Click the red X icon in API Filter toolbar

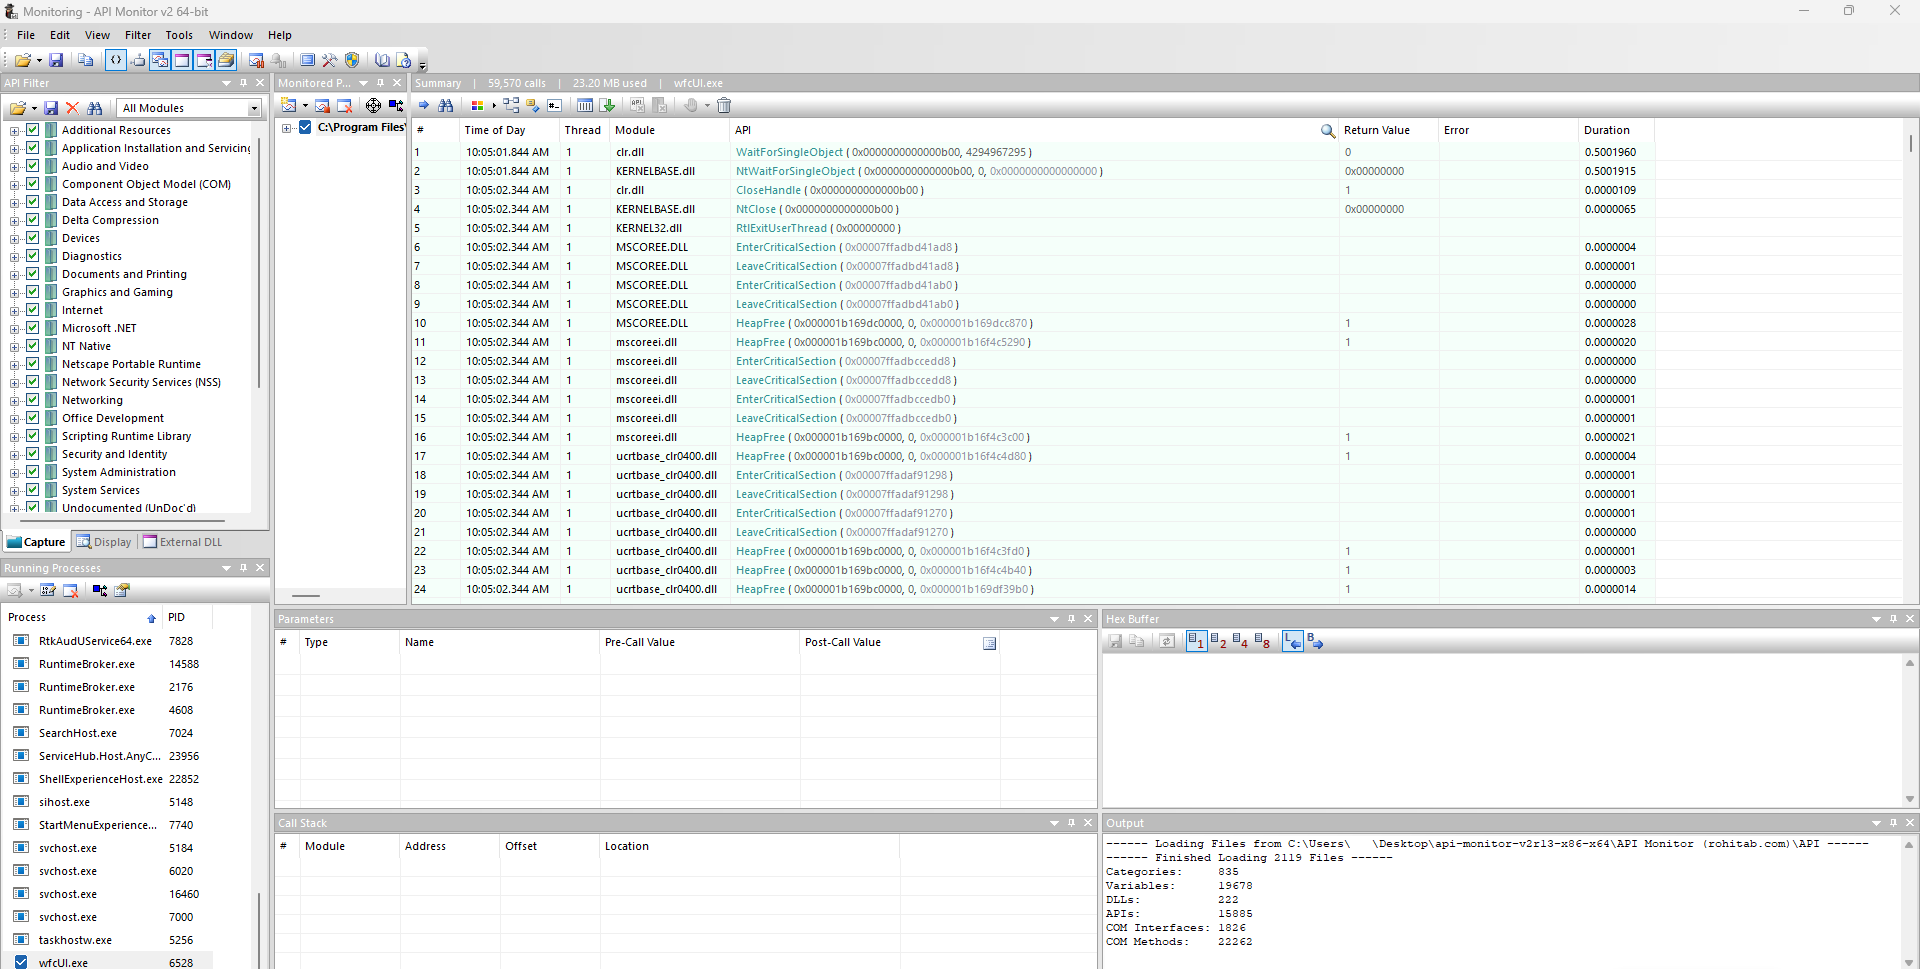[72, 108]
